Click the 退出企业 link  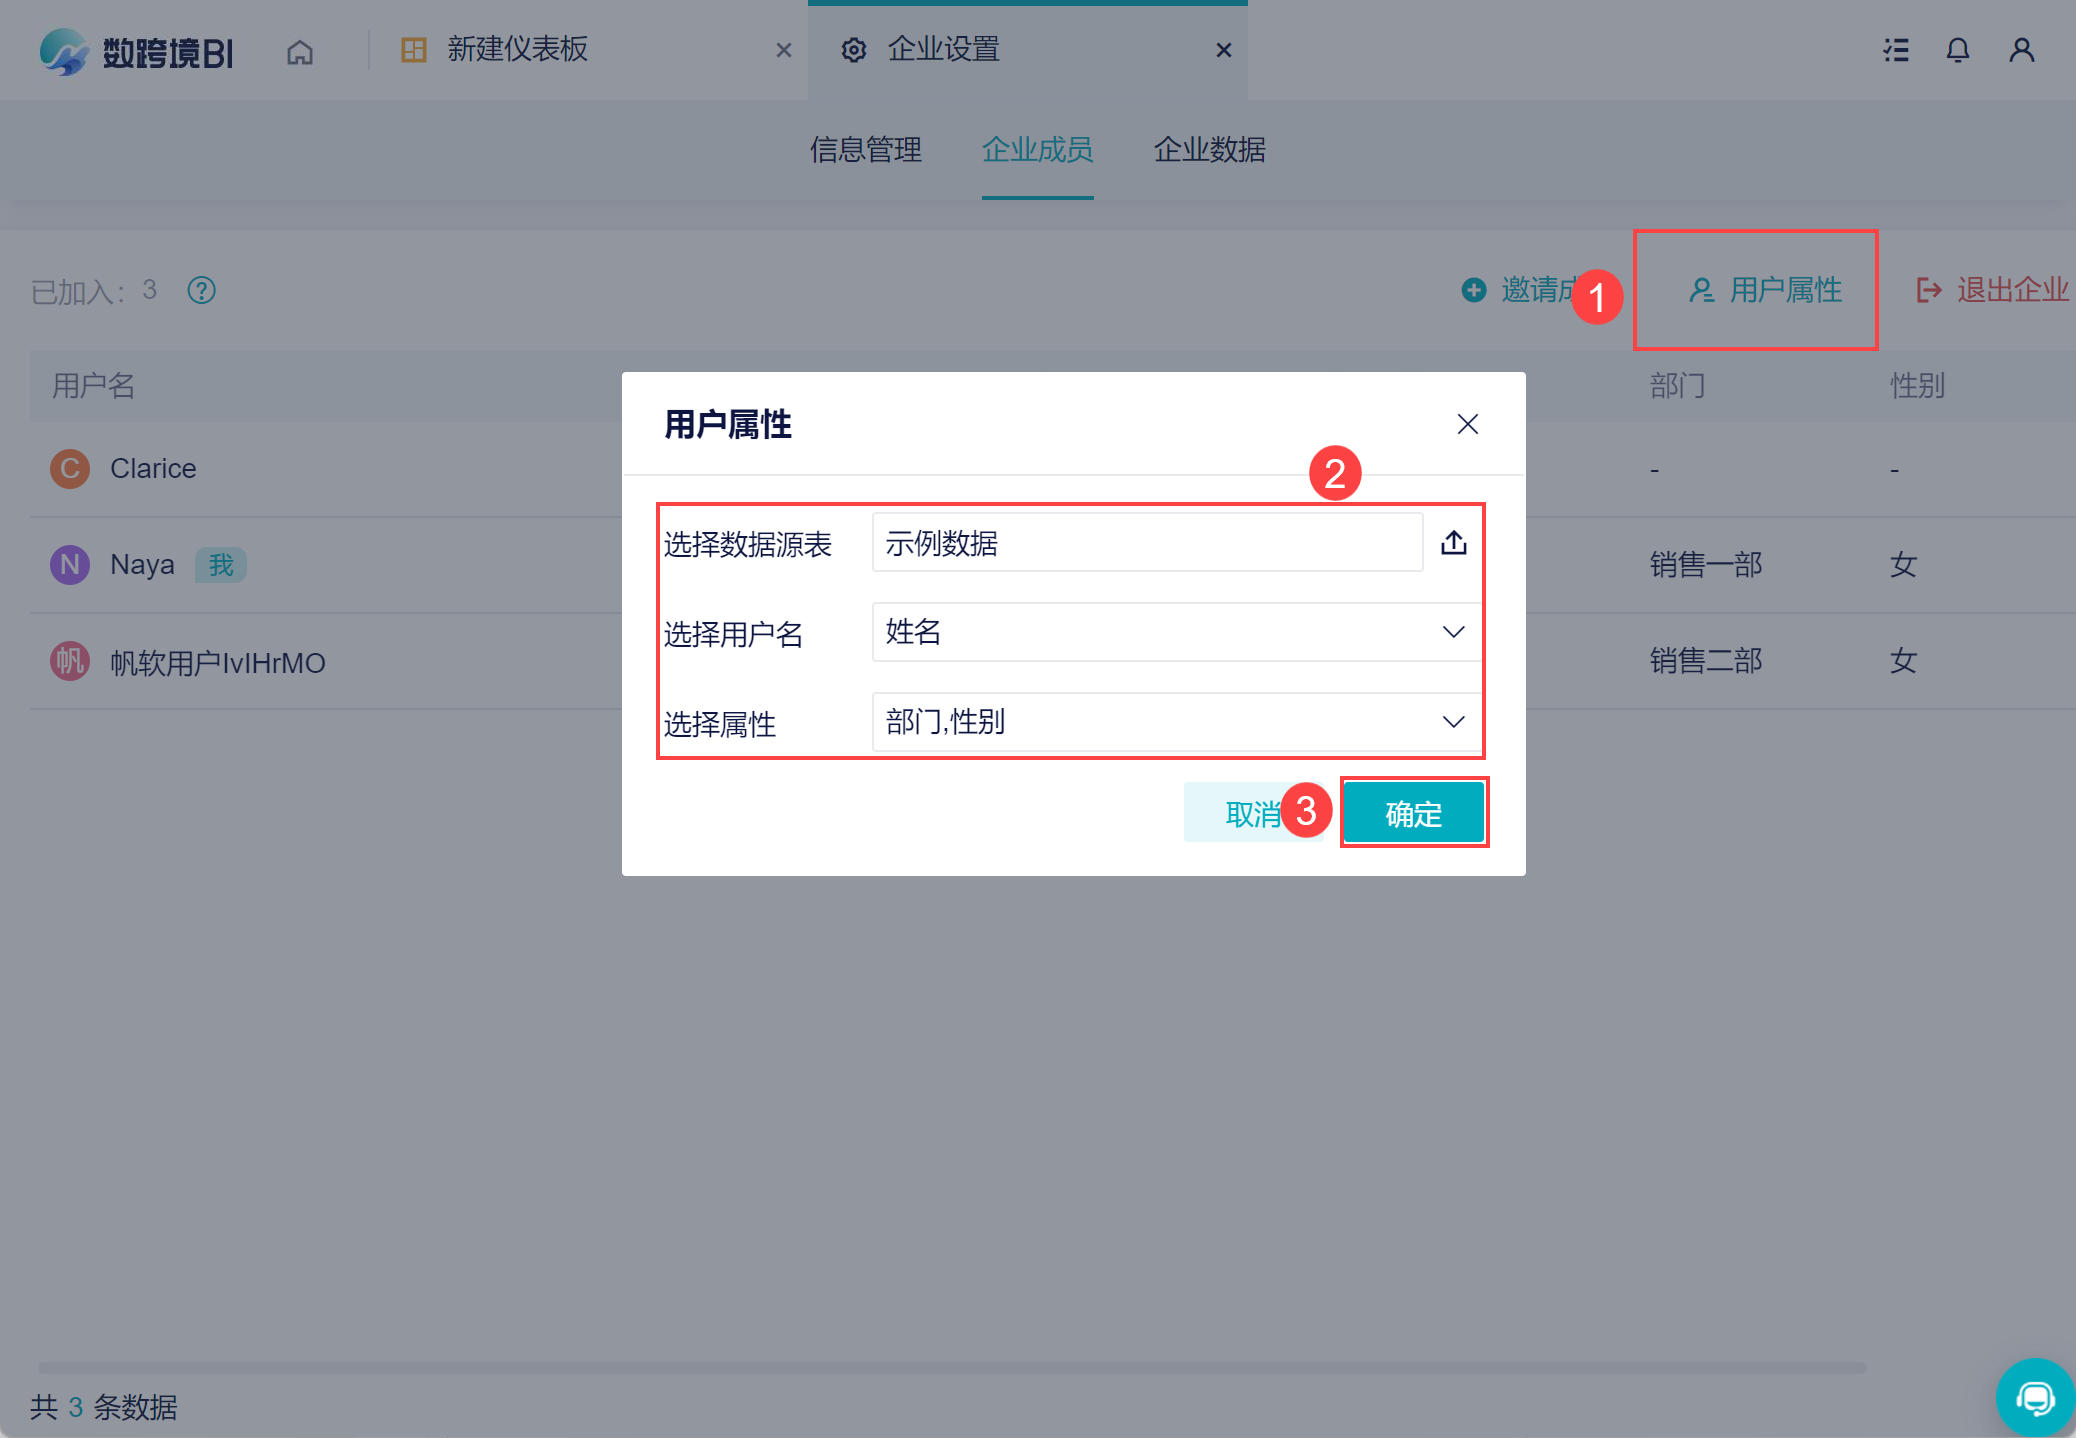[1992, 290]
